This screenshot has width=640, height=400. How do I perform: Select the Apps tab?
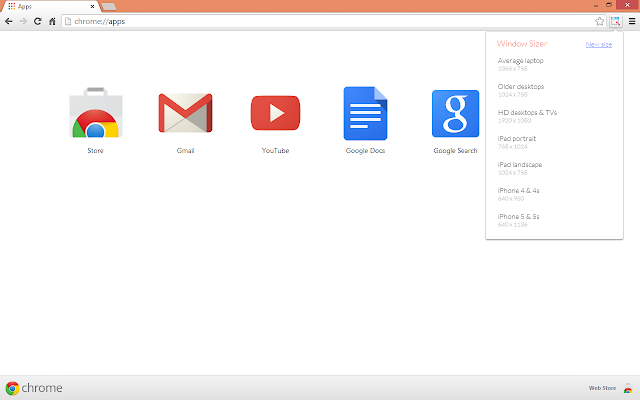click(51, 6)
